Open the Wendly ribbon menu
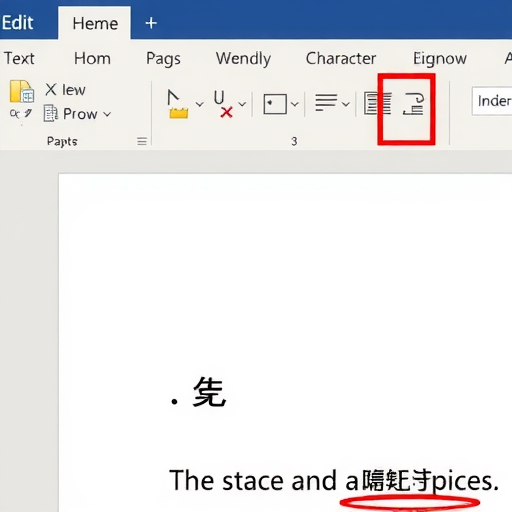Image resolution: width=512 pixels, height=512 pixels. (243, 59)
